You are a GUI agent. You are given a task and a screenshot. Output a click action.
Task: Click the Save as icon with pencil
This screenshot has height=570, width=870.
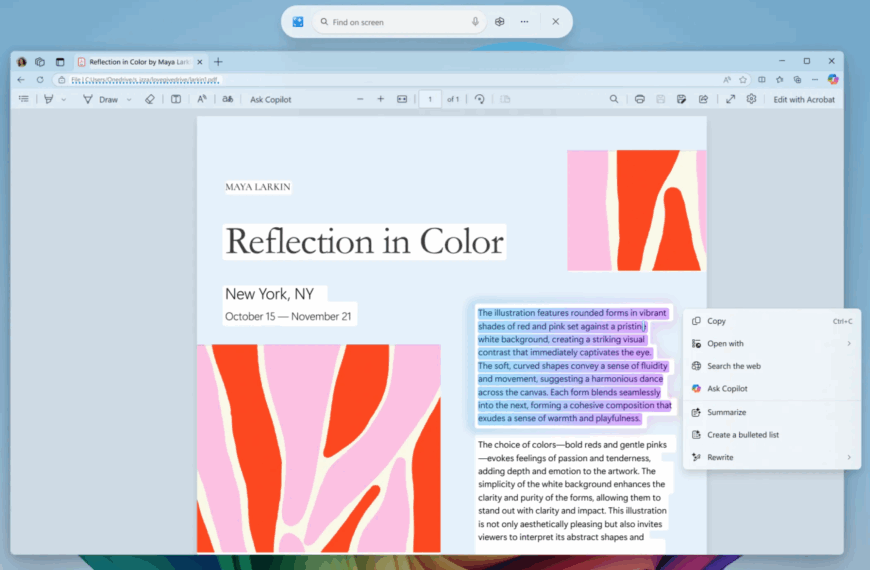pyautogui.click(x=681, y=99)
